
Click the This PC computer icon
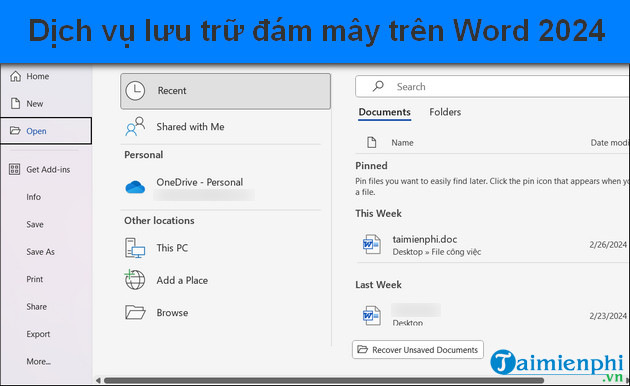pyautogui.click(x=135, y=248)
